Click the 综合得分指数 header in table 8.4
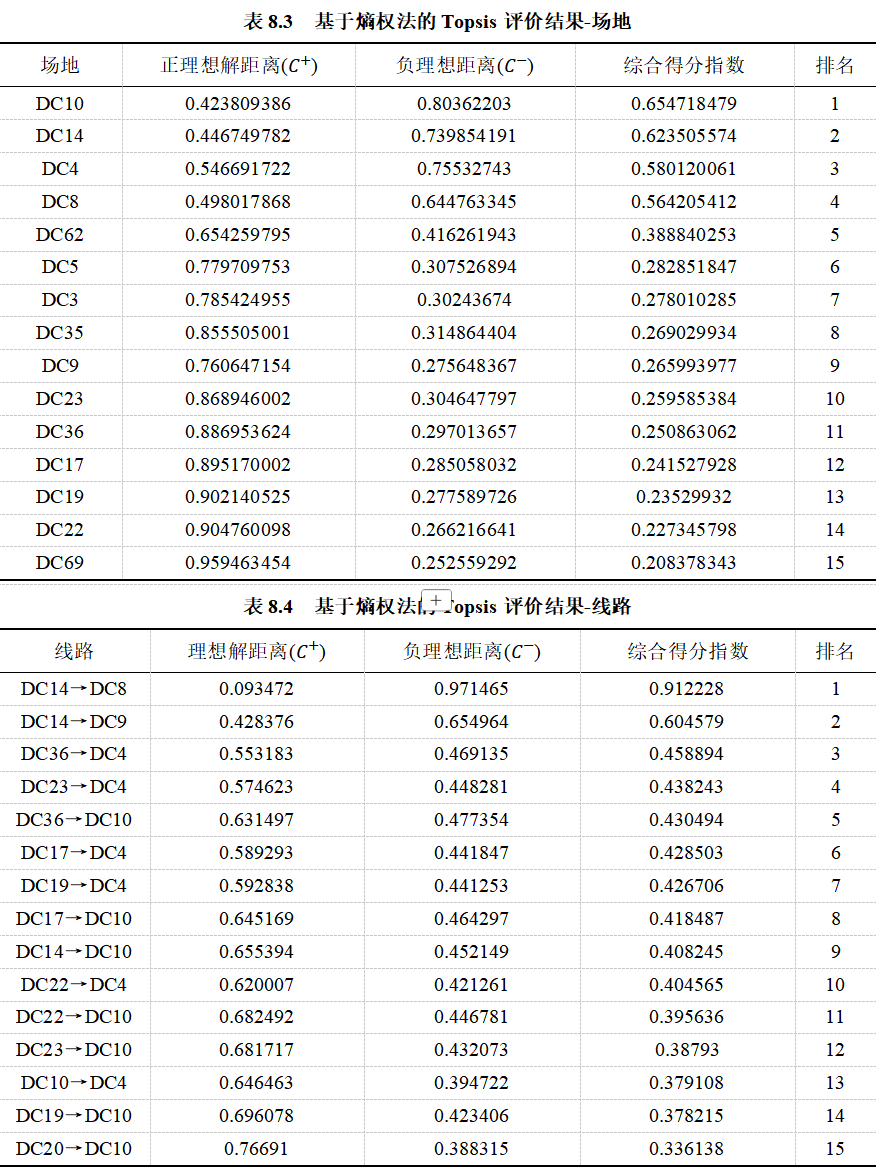The height and width of the screenshot is (1167, 876). click(688, 651)
